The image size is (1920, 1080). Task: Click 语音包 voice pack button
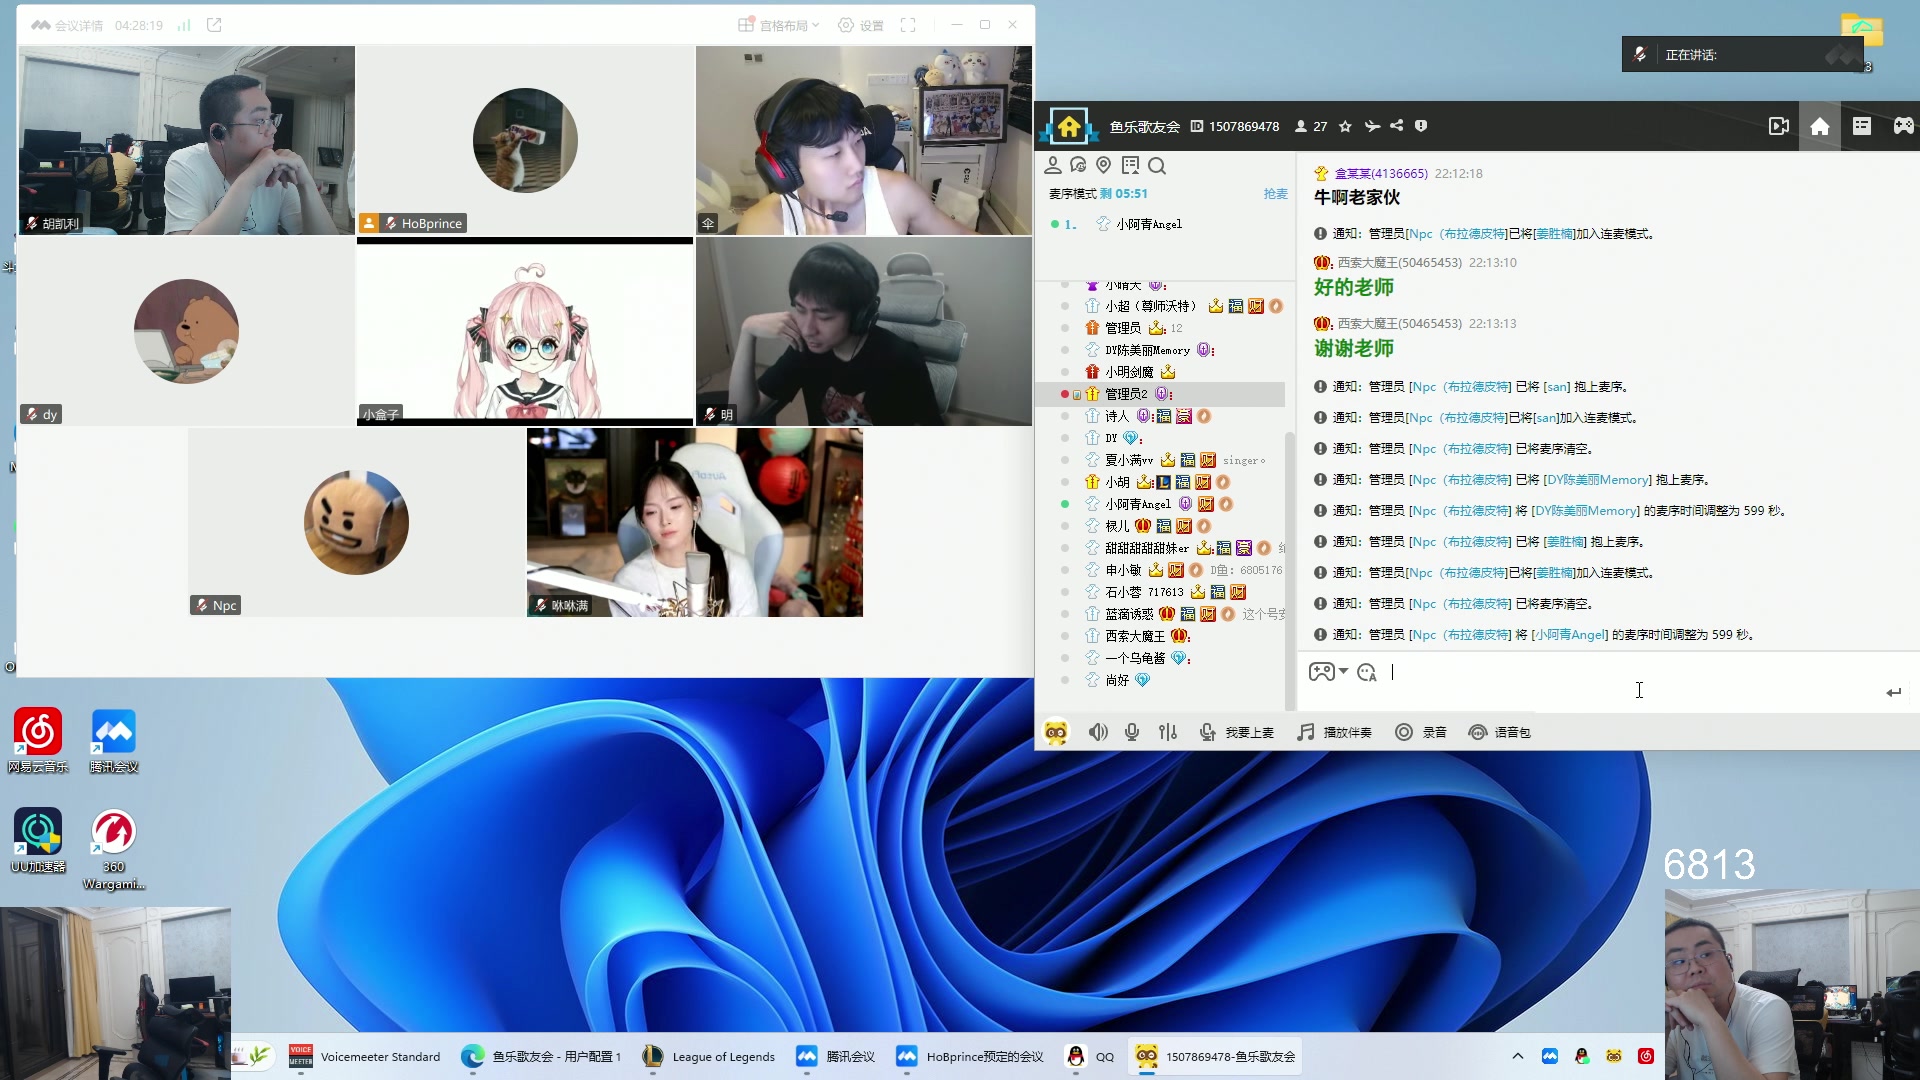click(x=1499, y=733)
